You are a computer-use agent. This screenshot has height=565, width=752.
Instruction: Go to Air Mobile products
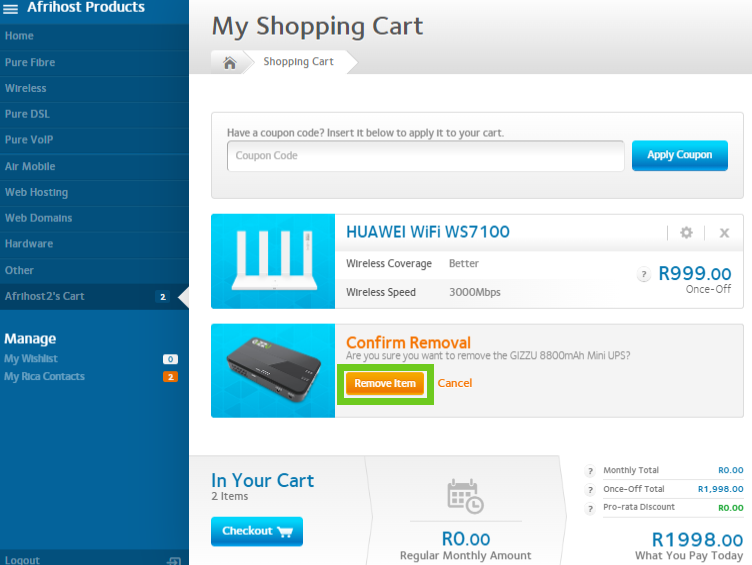click(x=30, y=166)
